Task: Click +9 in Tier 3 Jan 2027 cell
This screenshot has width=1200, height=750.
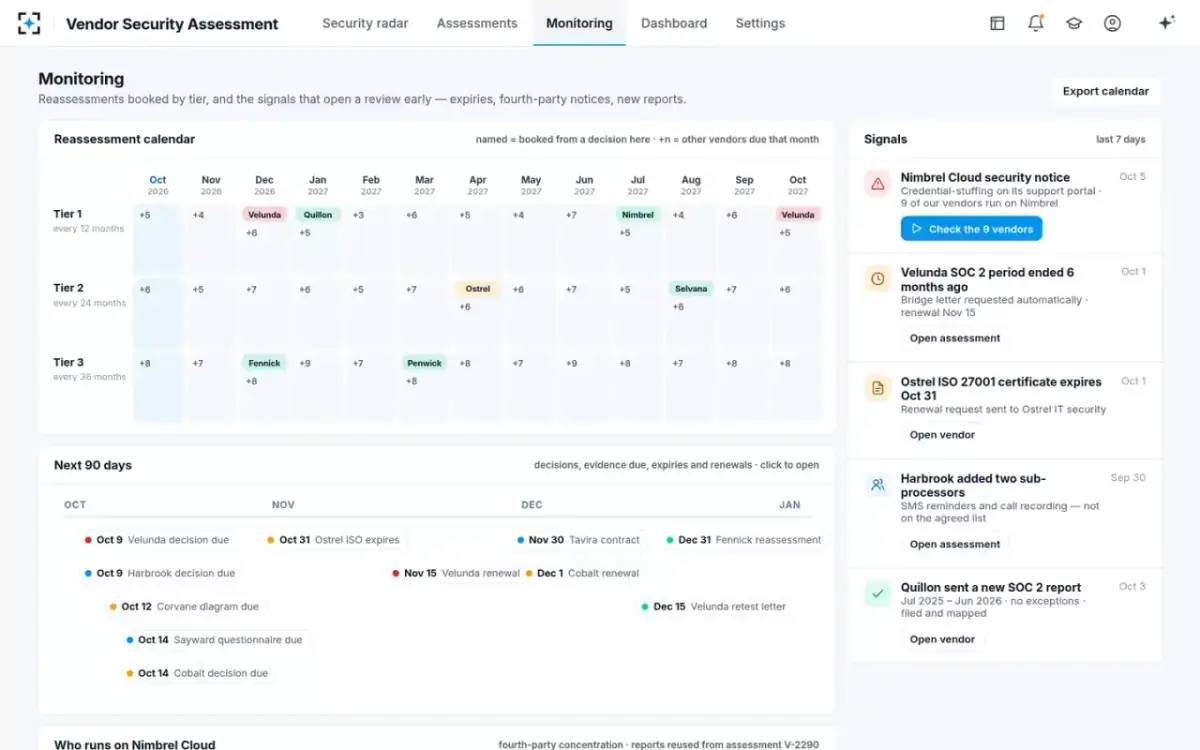Action: point(304,364)
